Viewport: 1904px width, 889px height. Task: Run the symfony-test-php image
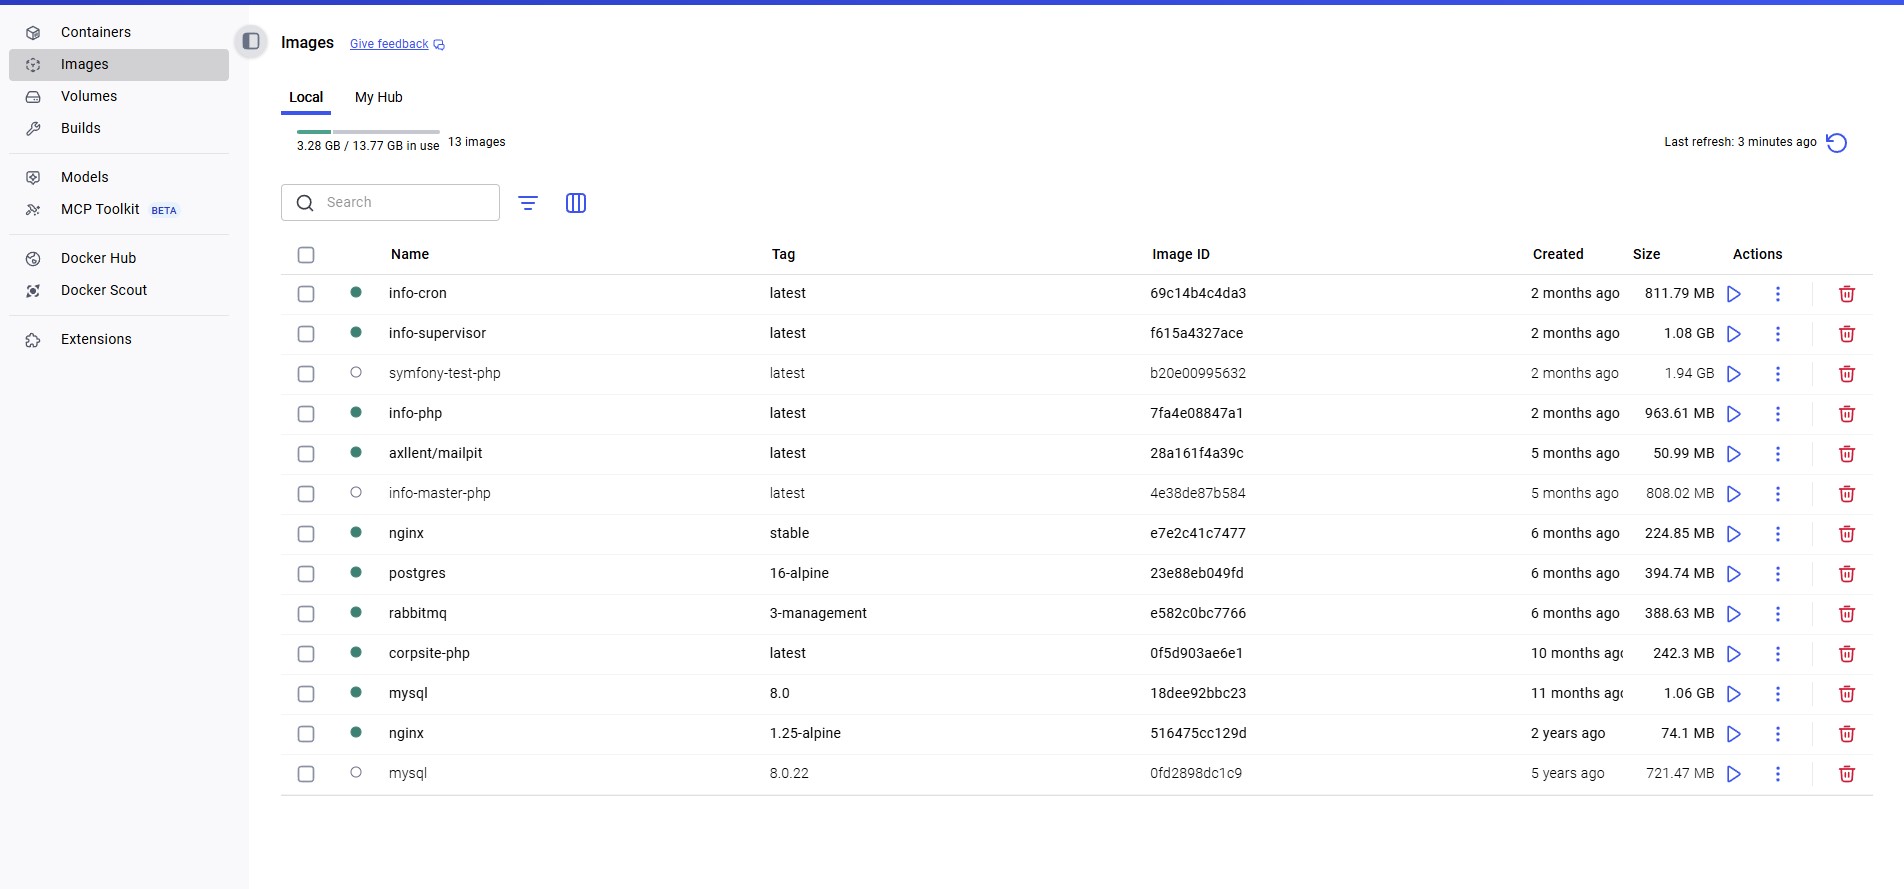[1734, 374]
